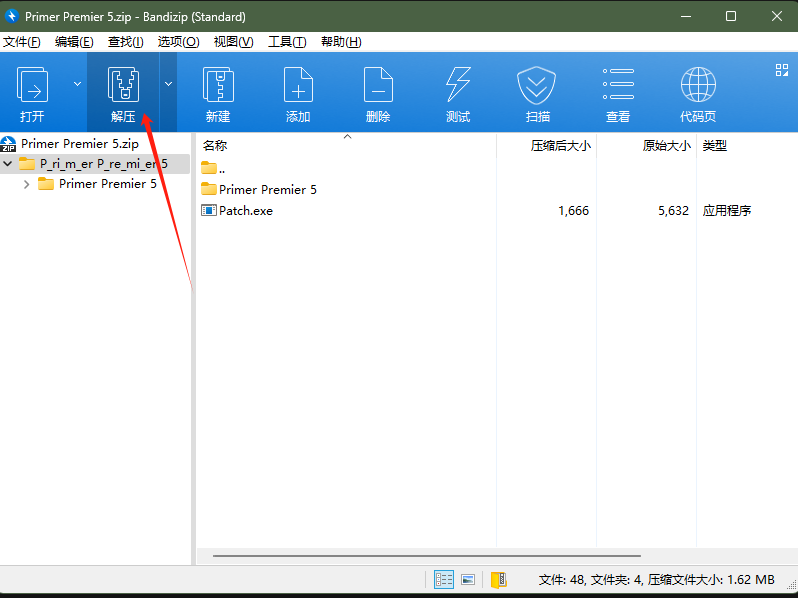Click the Add (添加) files icon
The height and width of the screenshot is (598, 798).
[x=298, y=84]
